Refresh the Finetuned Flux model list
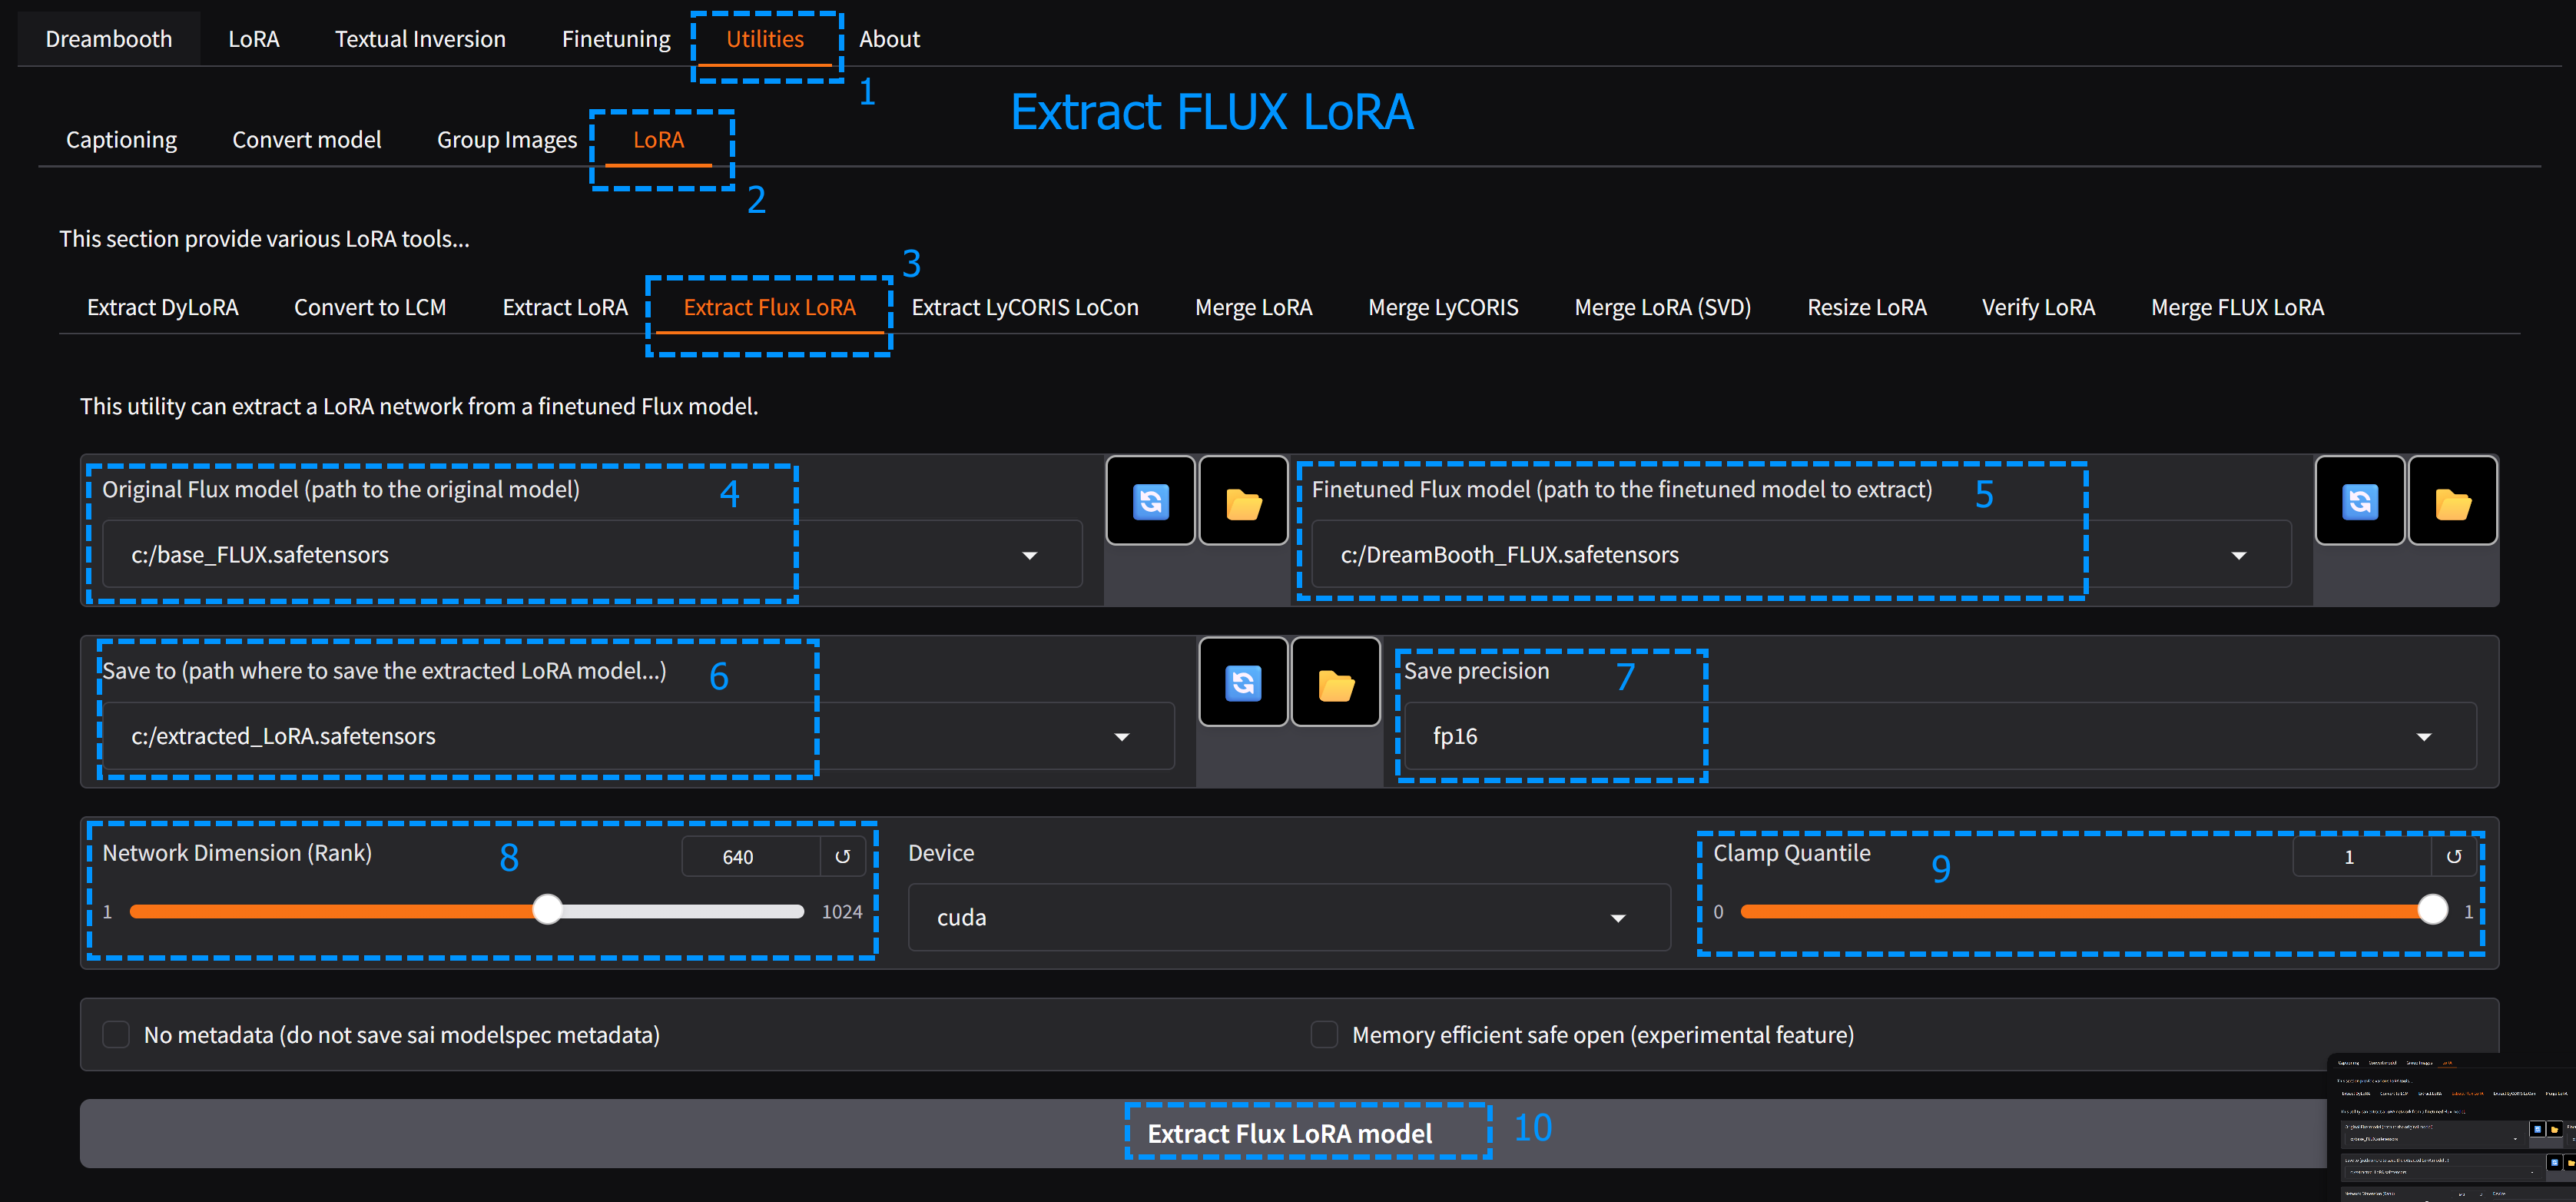2576x1202 pixels. 2360,501
